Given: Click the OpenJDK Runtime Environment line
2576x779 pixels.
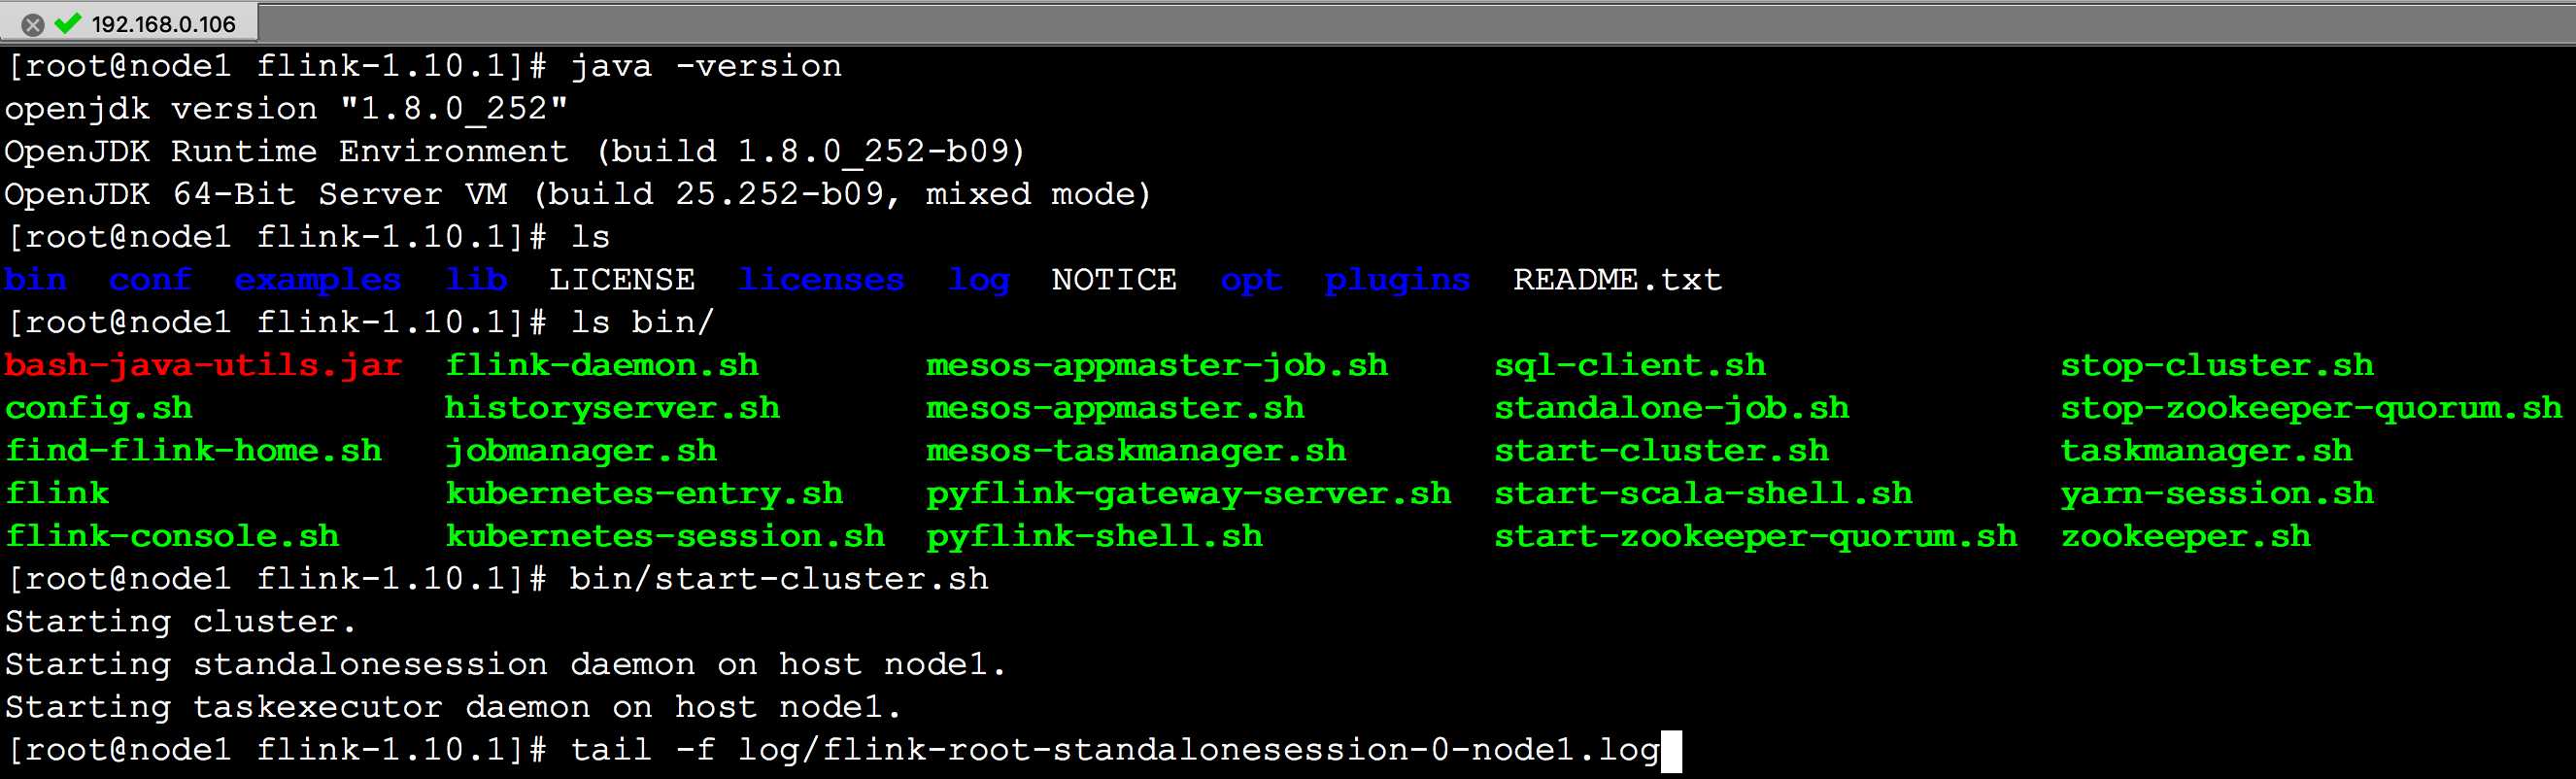Looking at the screenshot, I should (x=515, y=152).
